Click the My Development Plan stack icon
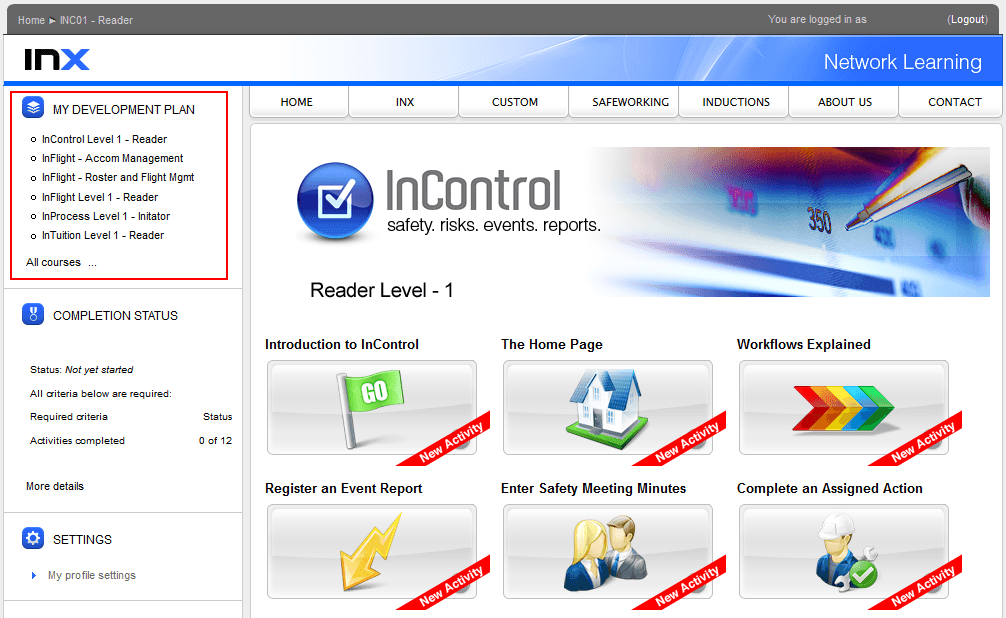Viewport: 1006px width, 618px height. pos(33,107)
